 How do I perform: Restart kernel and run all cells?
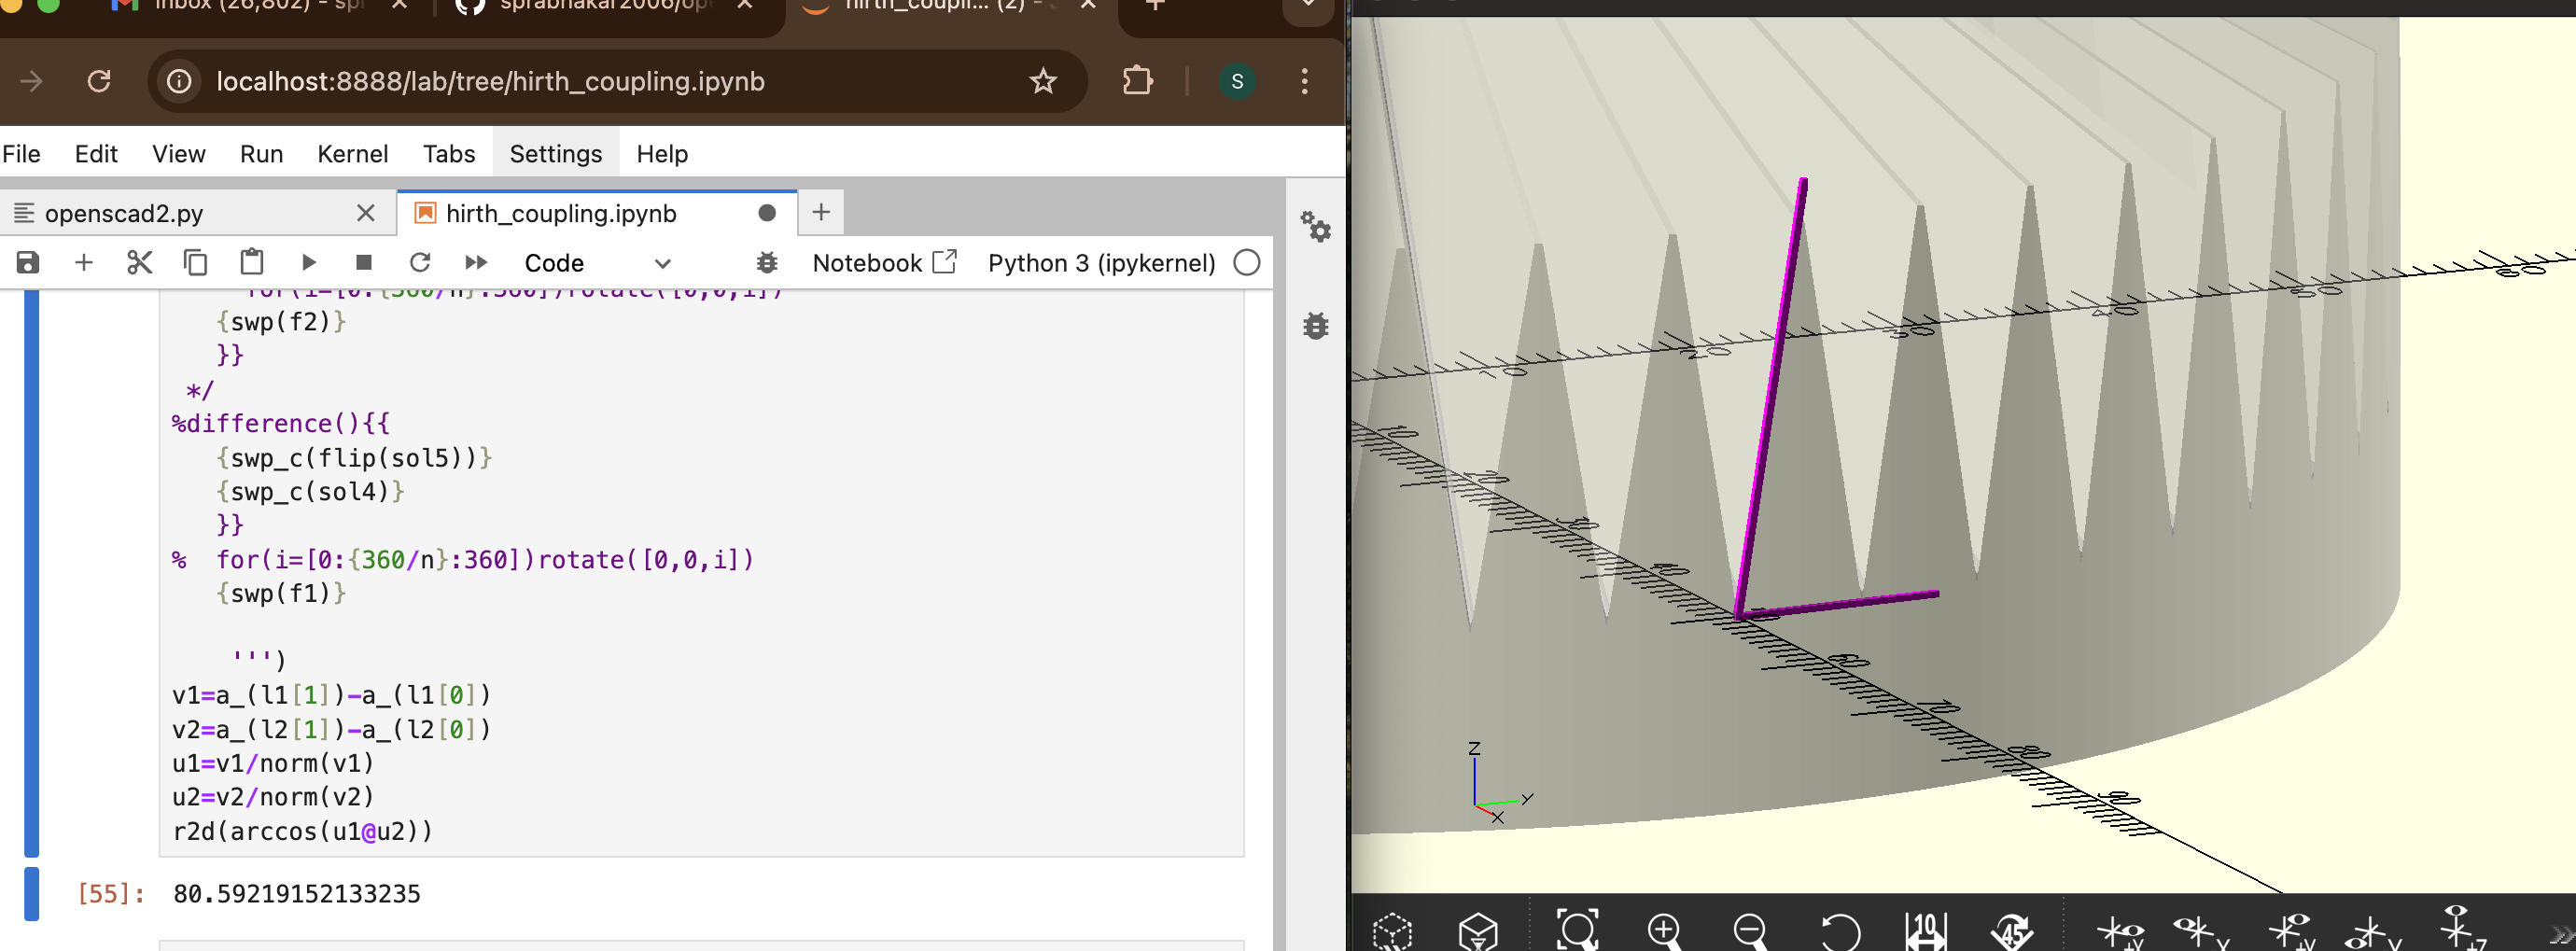[476, 263]
